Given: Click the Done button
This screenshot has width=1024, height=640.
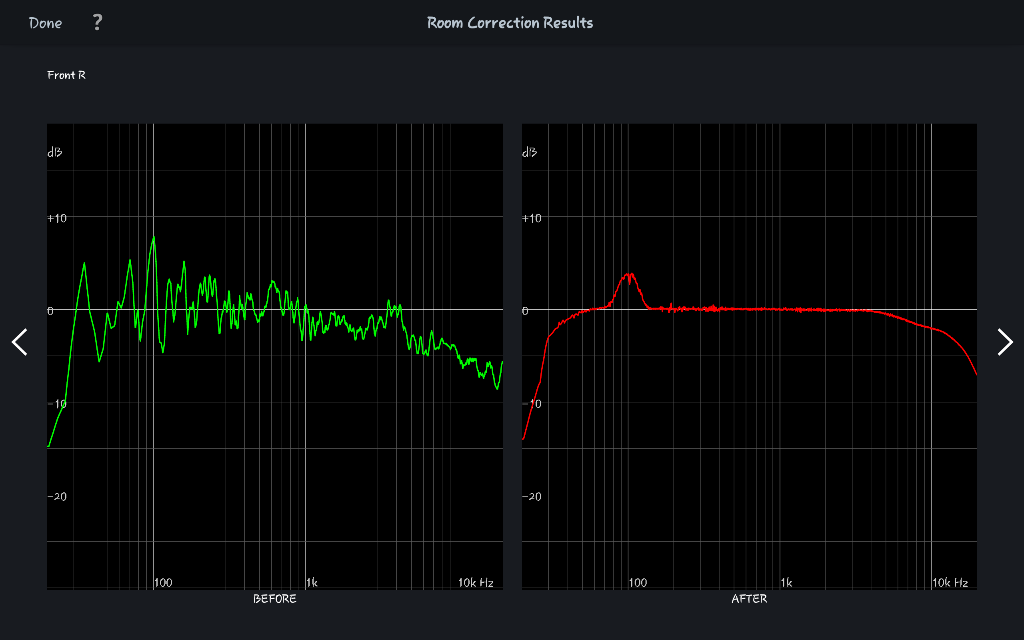Looking at the screenshot, I should (x=45, y=23).
